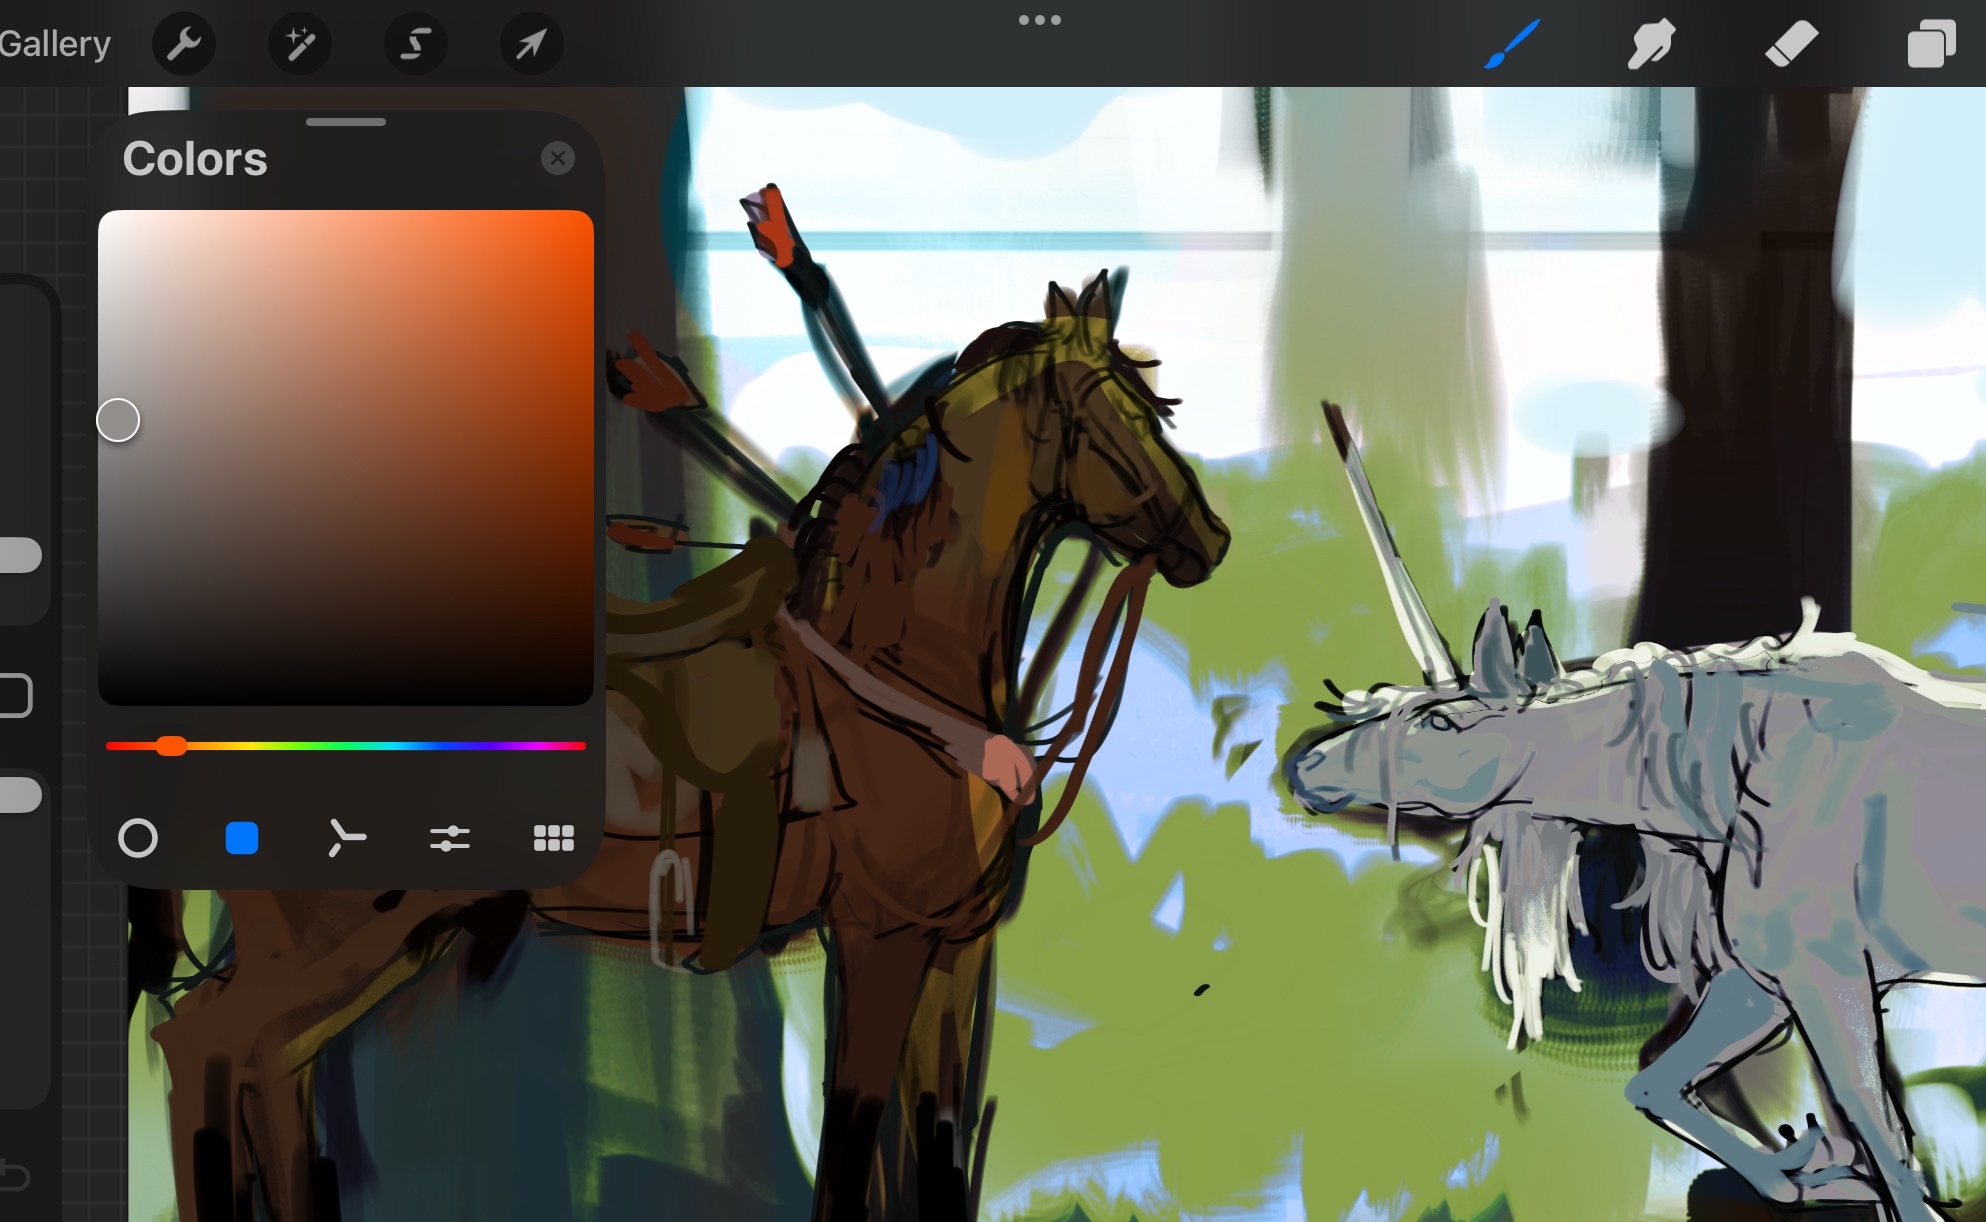The width and height of the screenshot is (1986, 1222).
Task: Open the Adjustments magic wand menu
Action: 300,44
